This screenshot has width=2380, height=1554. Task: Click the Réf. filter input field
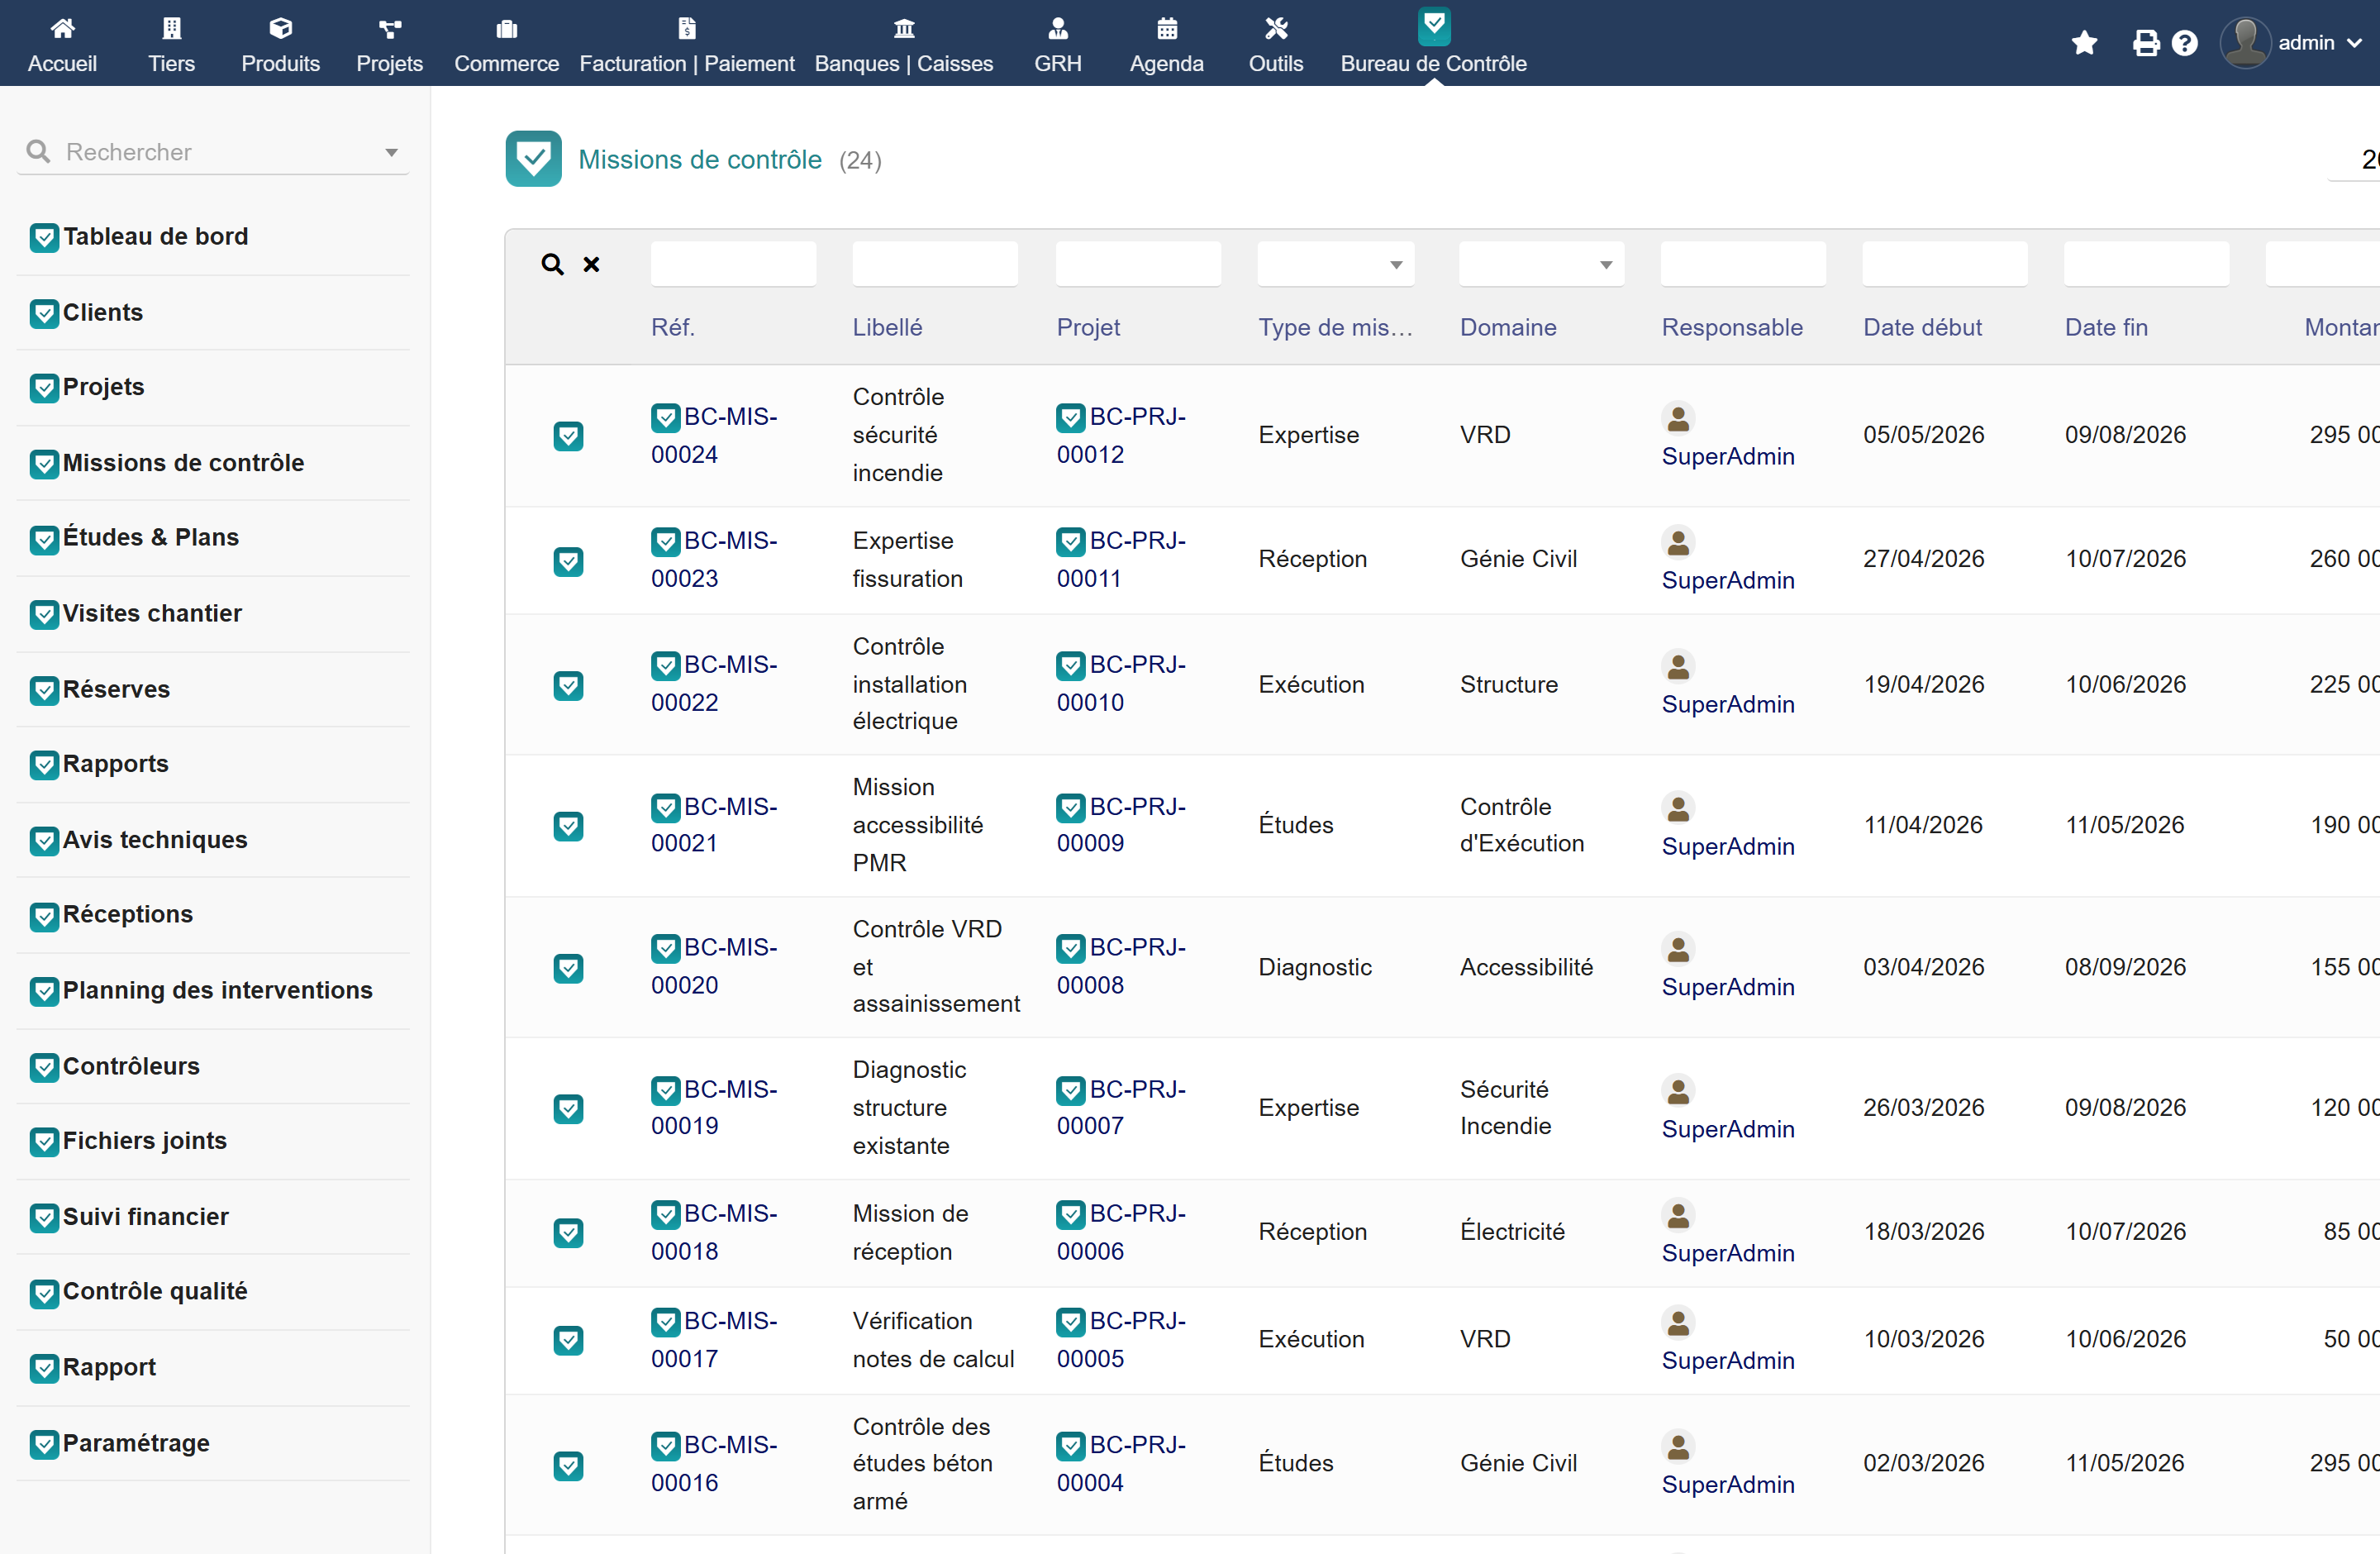coord(733,264)
